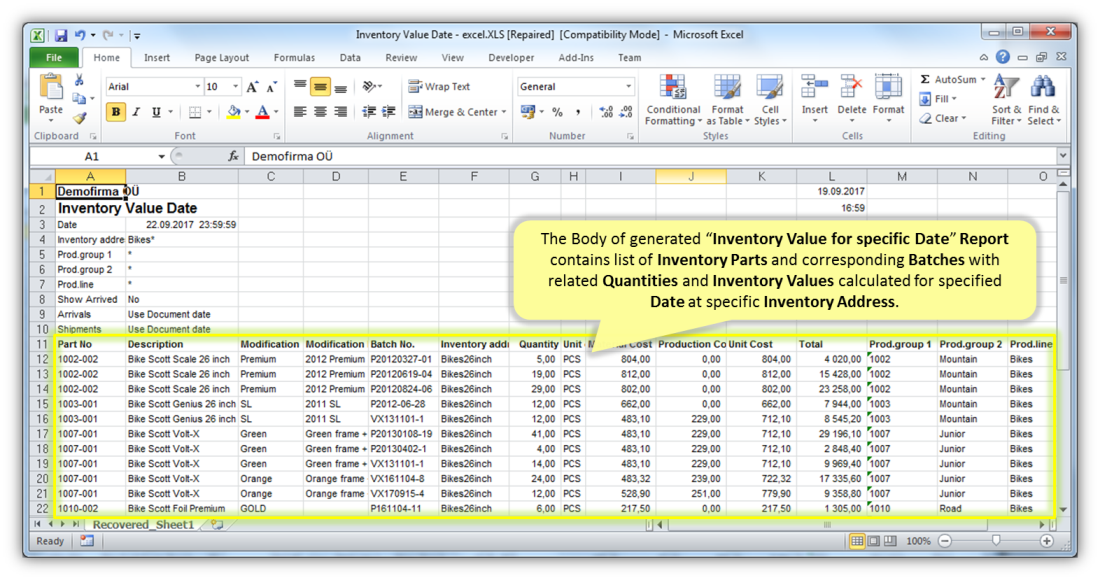Increase font size with Grow Font icon

pyautogui.click(x=253, y=87)
